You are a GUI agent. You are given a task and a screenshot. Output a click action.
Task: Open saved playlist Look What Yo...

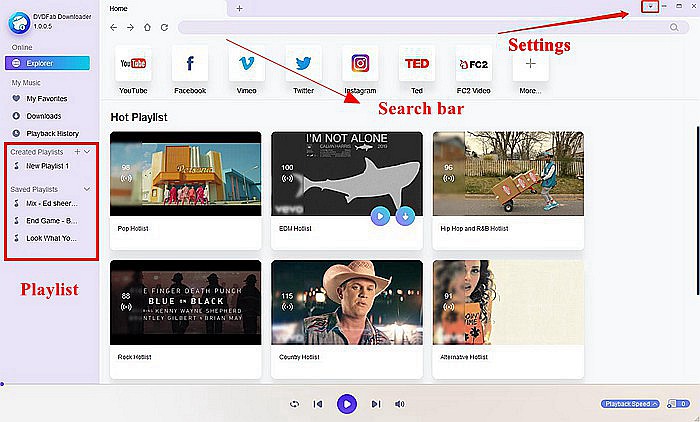(51, 238)
